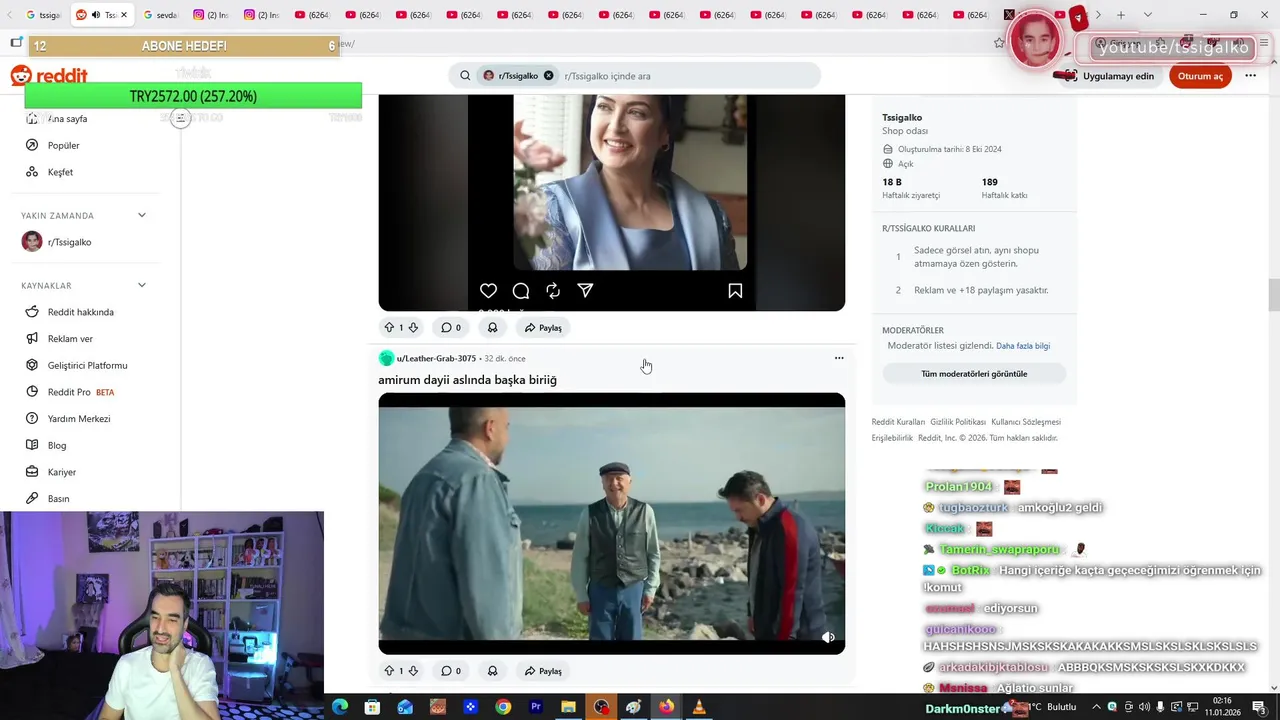Screen dimensions: 1280x720
Task: Close the active Reddit browser tab
Action: click(x=124, y=15)
